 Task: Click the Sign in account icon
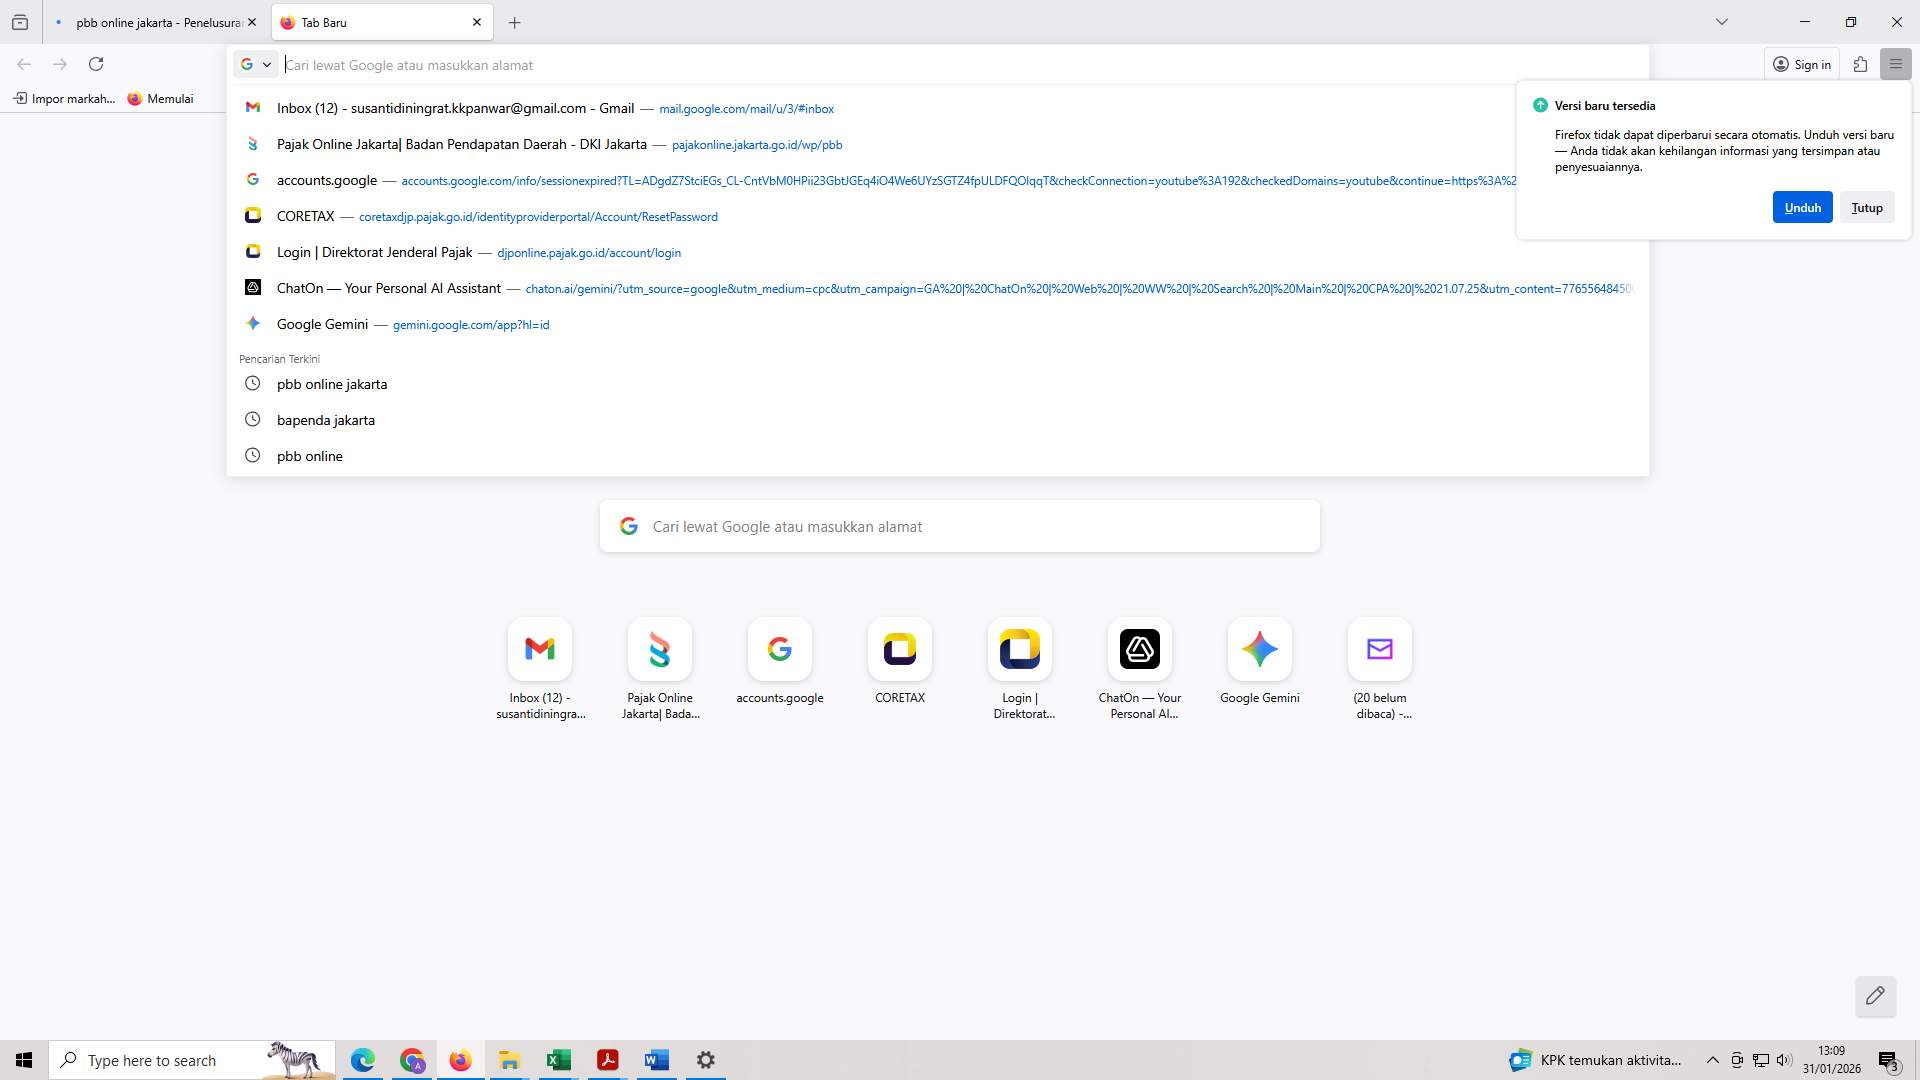(x=1802, y=64)
